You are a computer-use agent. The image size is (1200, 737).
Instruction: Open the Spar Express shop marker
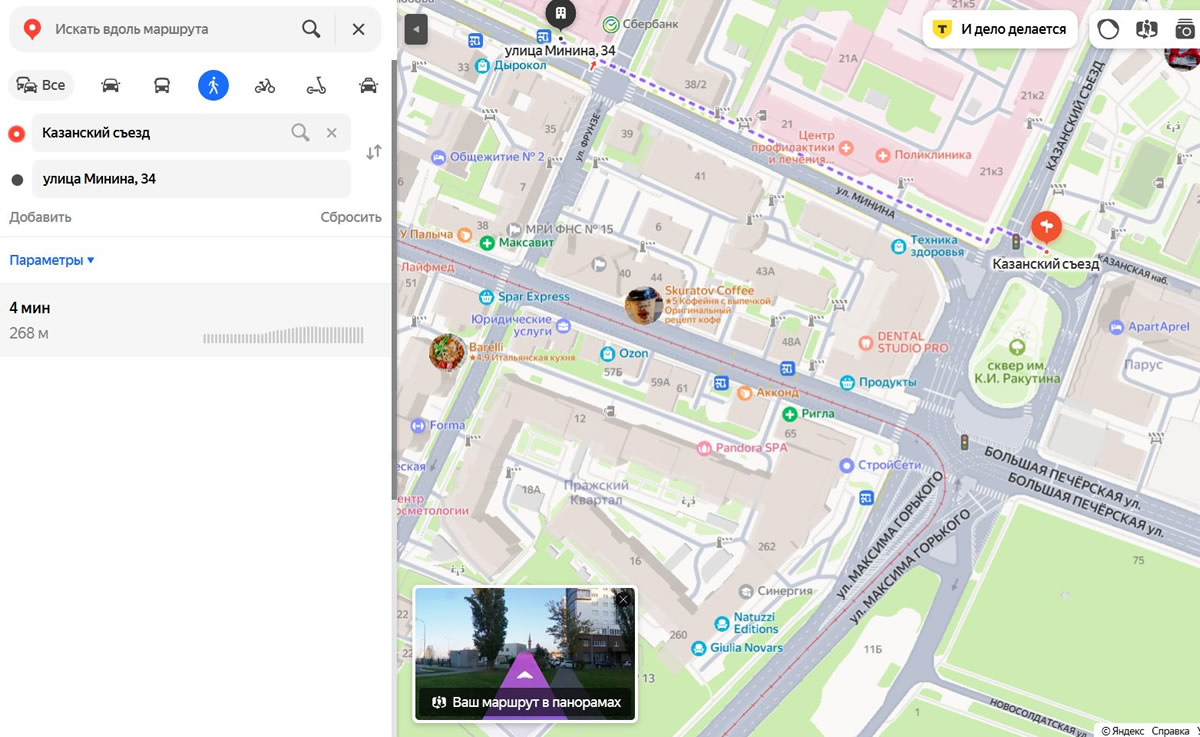tap(486, 297)
